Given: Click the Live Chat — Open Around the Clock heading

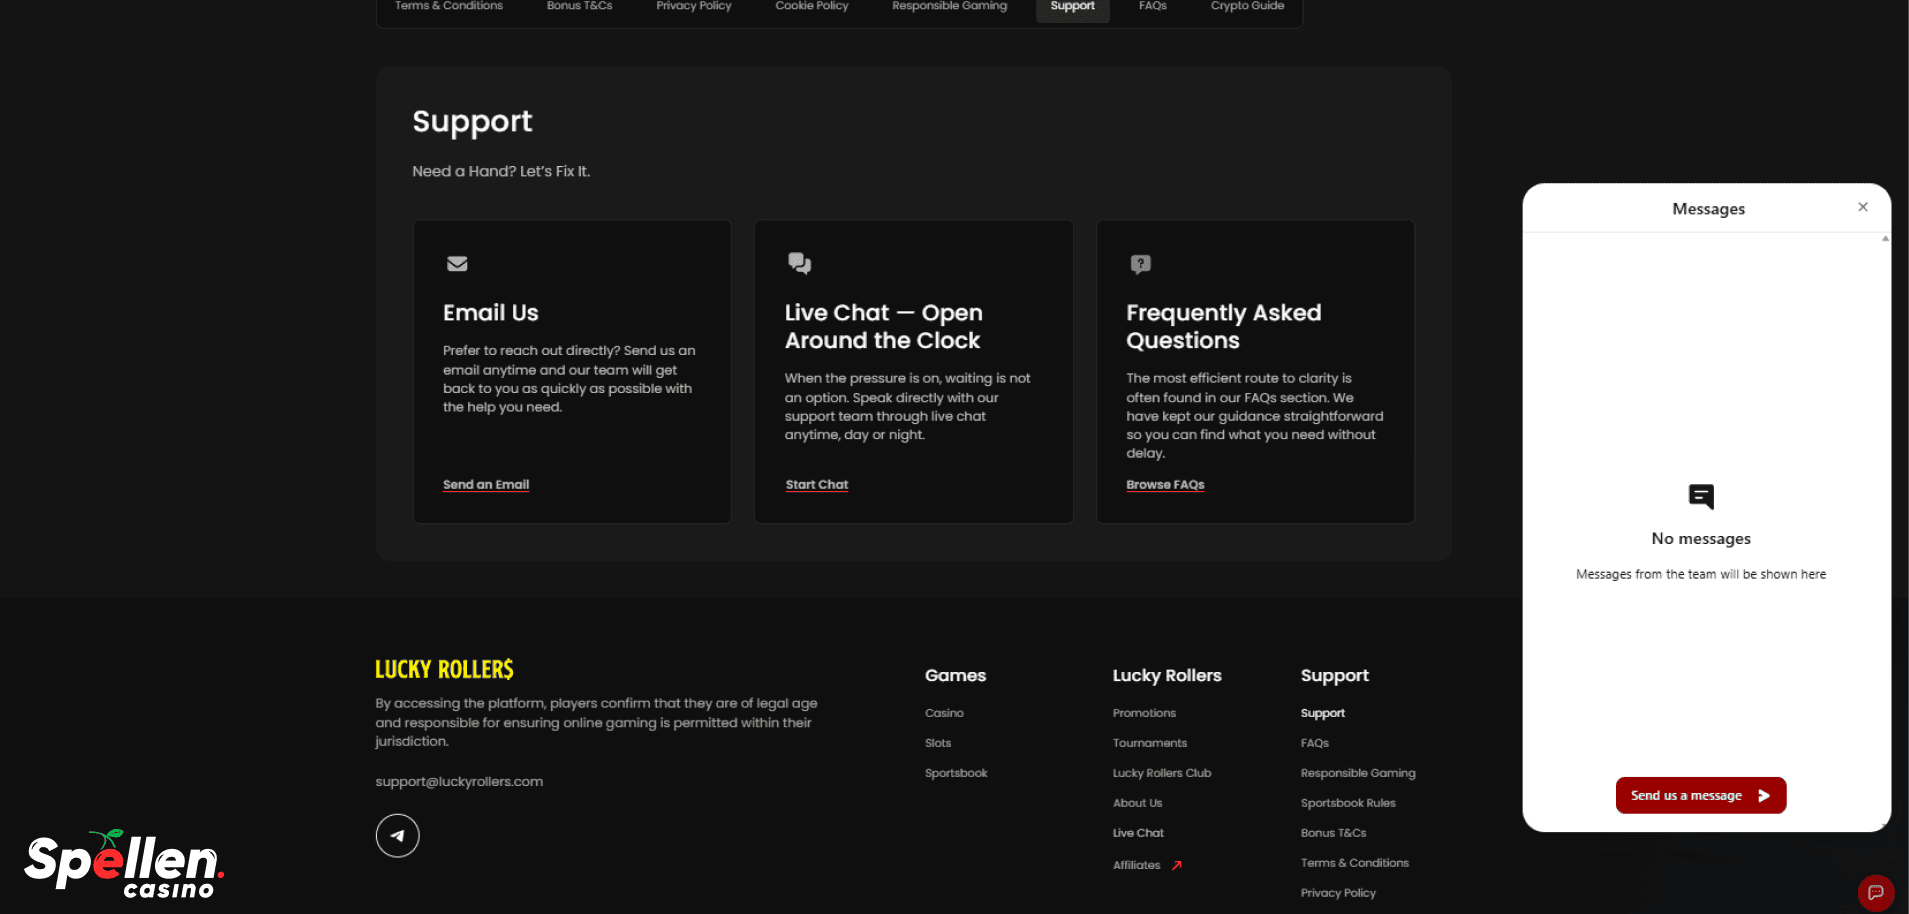Looking at the screenshot, I should click(x=884, y=327).
